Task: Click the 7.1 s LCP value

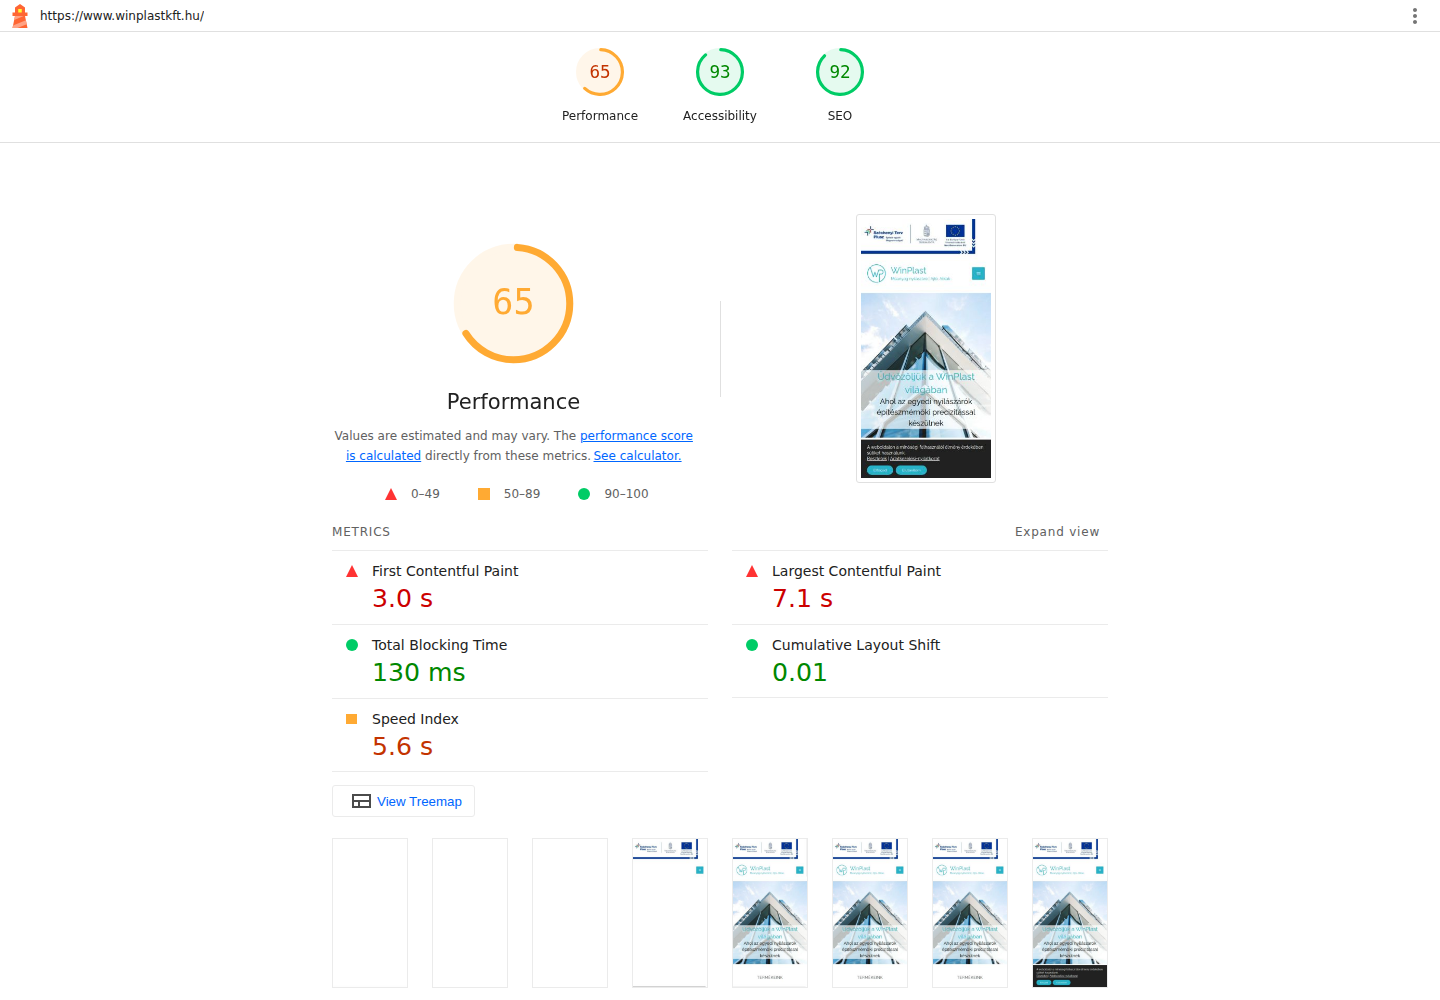Action: [x=802, y=599]
